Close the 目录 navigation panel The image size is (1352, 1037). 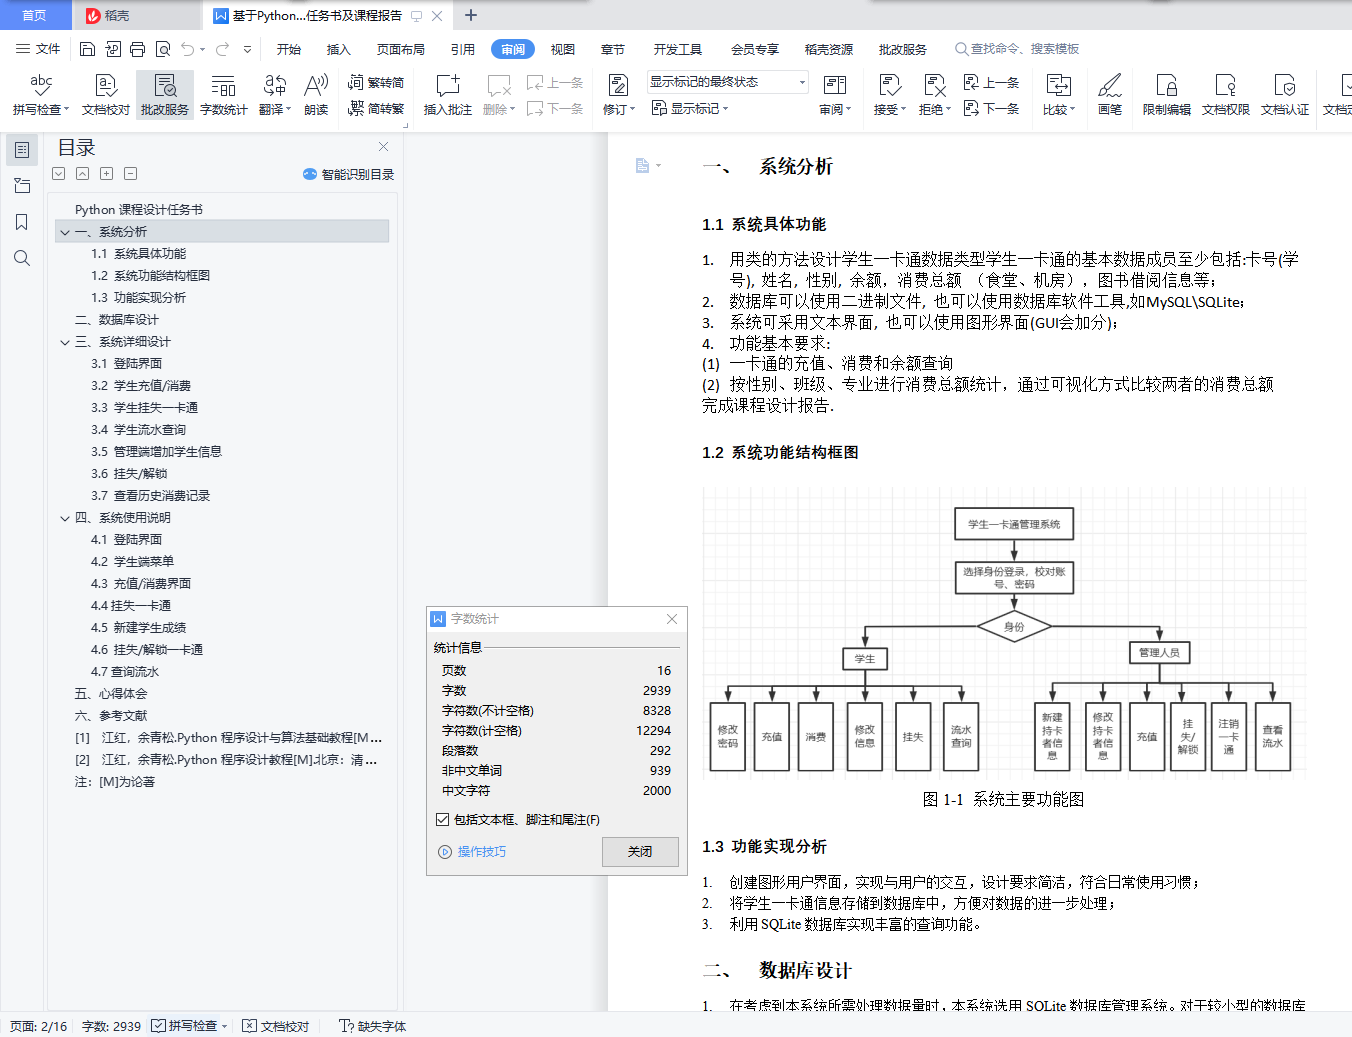[x=383, y=147]
